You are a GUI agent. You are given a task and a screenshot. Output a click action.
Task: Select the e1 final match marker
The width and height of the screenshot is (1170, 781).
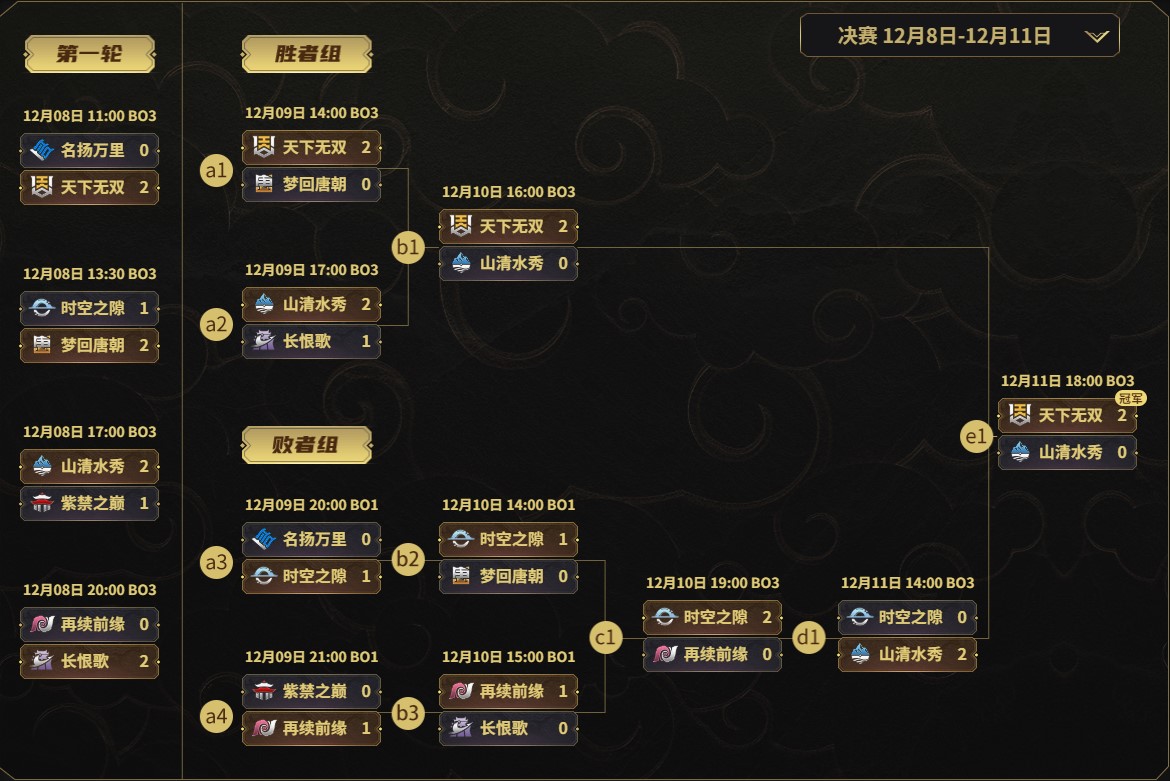tap(976, 436)
